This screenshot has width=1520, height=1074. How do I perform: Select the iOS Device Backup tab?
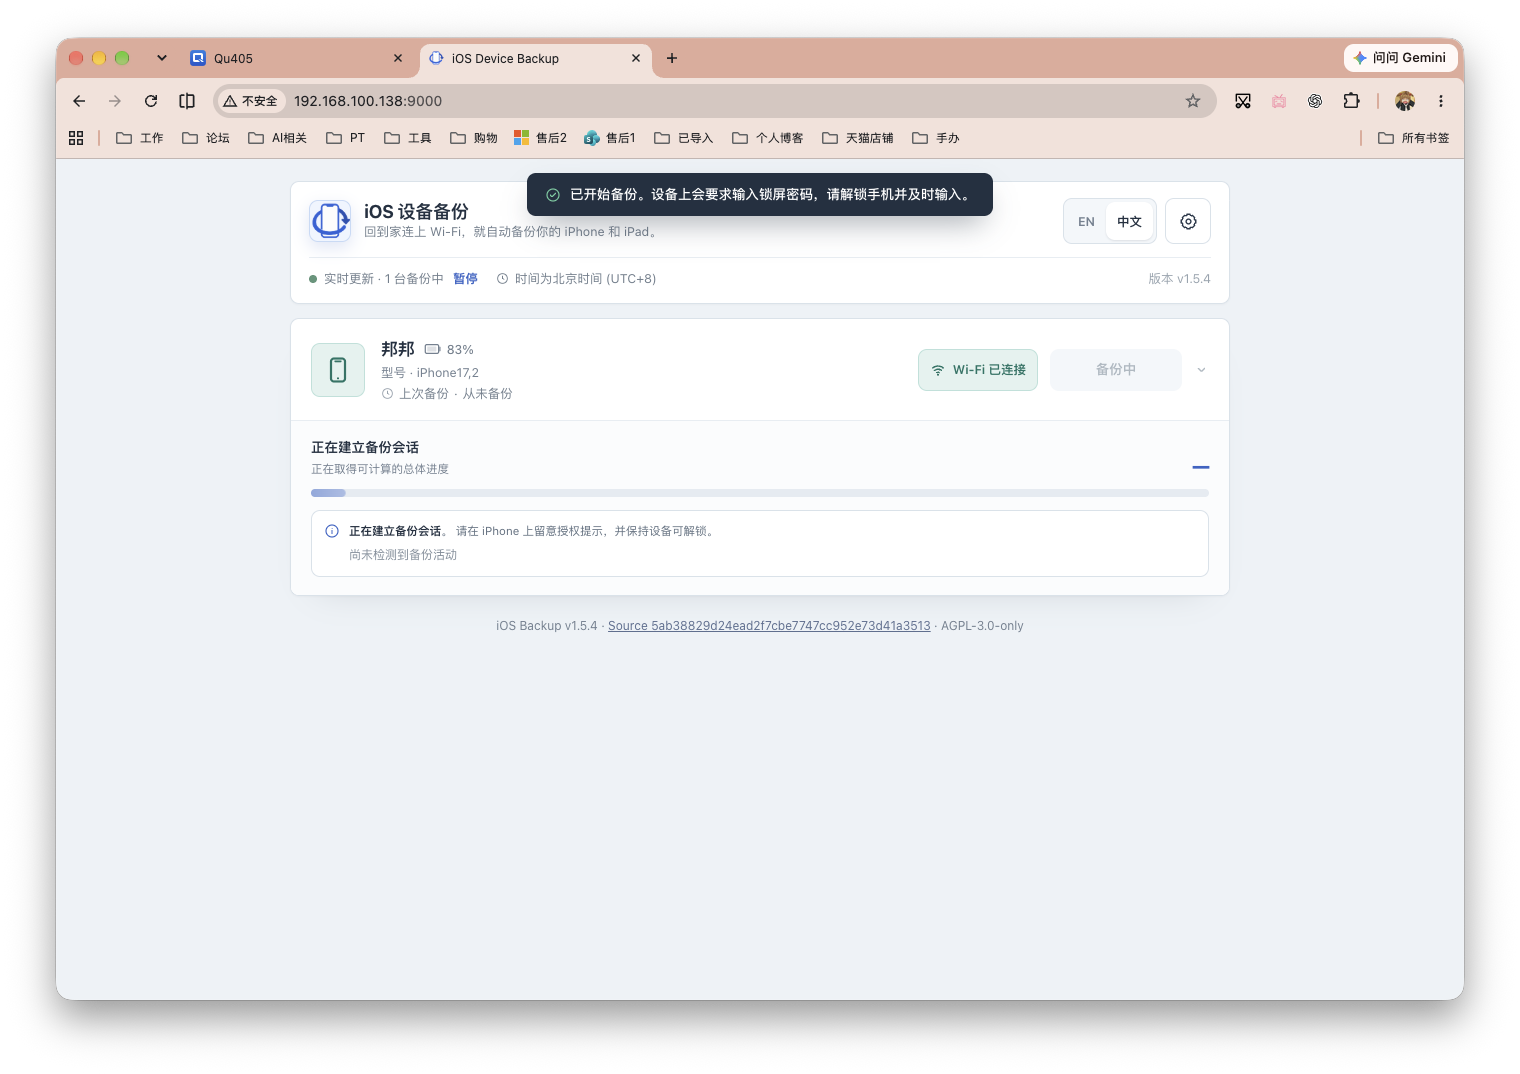(536, 58)
